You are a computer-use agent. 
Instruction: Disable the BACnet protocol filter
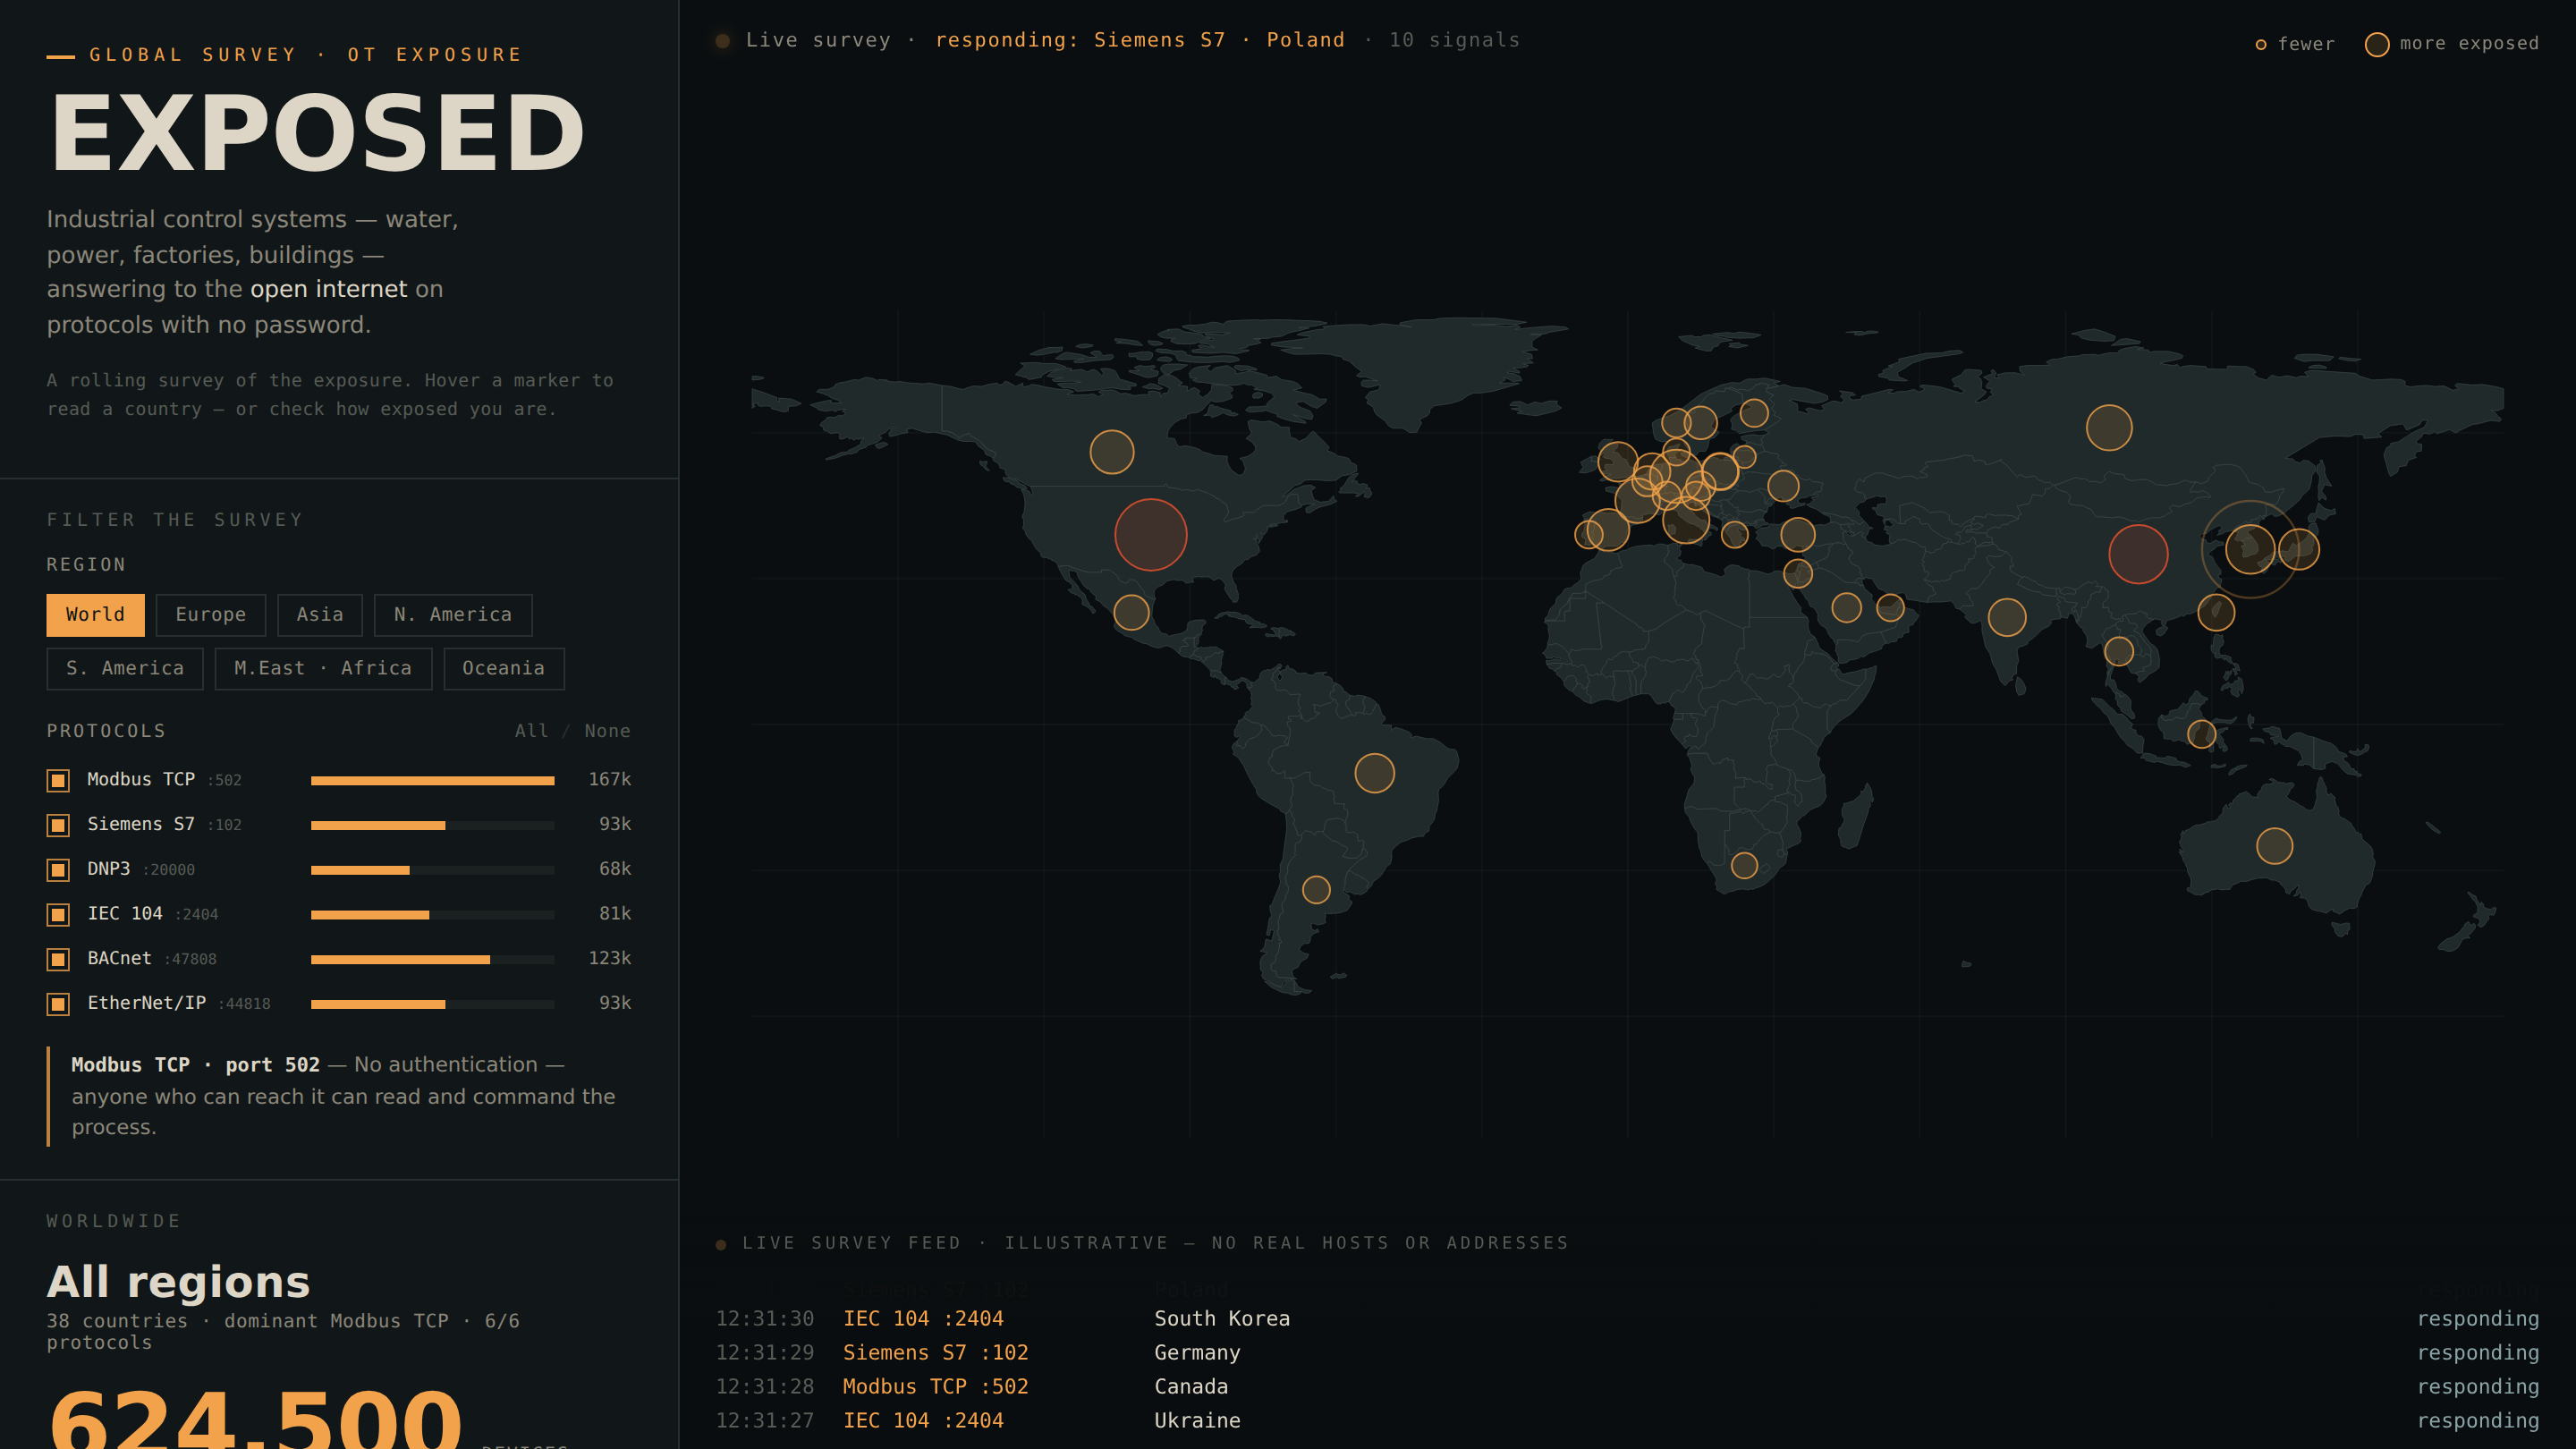(x=58, y=959)
